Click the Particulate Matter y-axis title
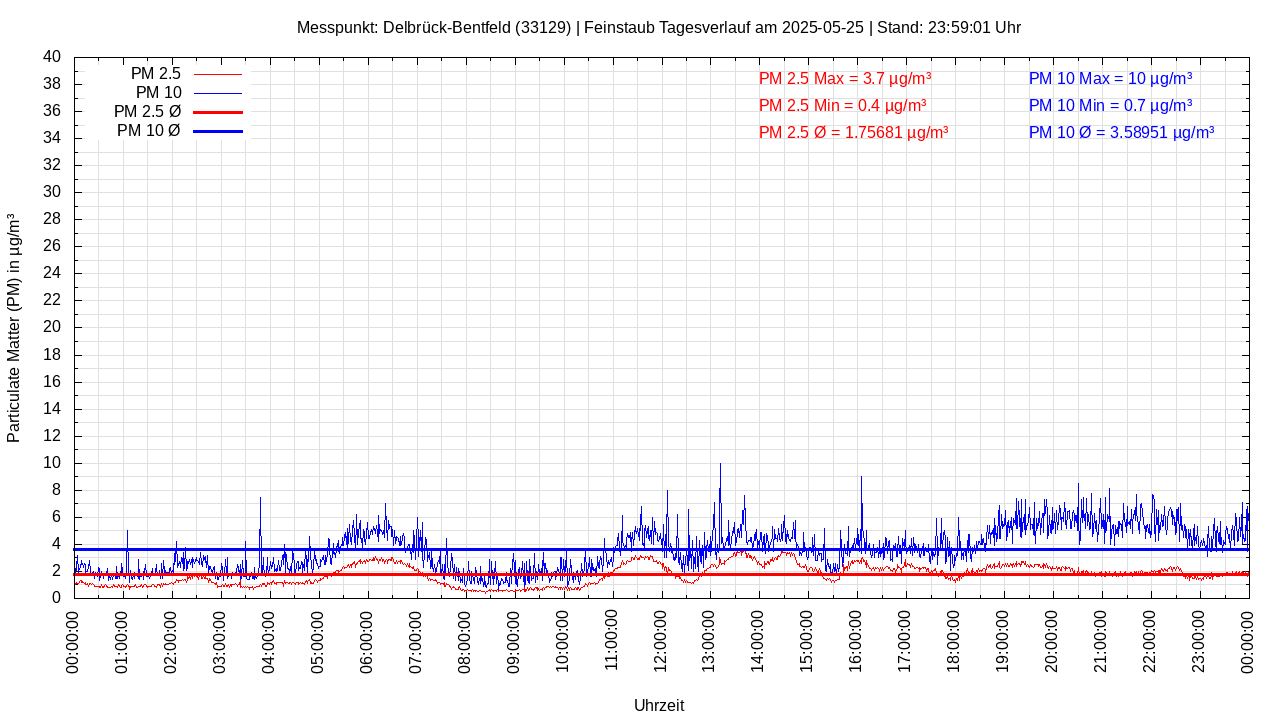Image resolution: width=1280 pixels, height=720 pixels. coord(14,327)
